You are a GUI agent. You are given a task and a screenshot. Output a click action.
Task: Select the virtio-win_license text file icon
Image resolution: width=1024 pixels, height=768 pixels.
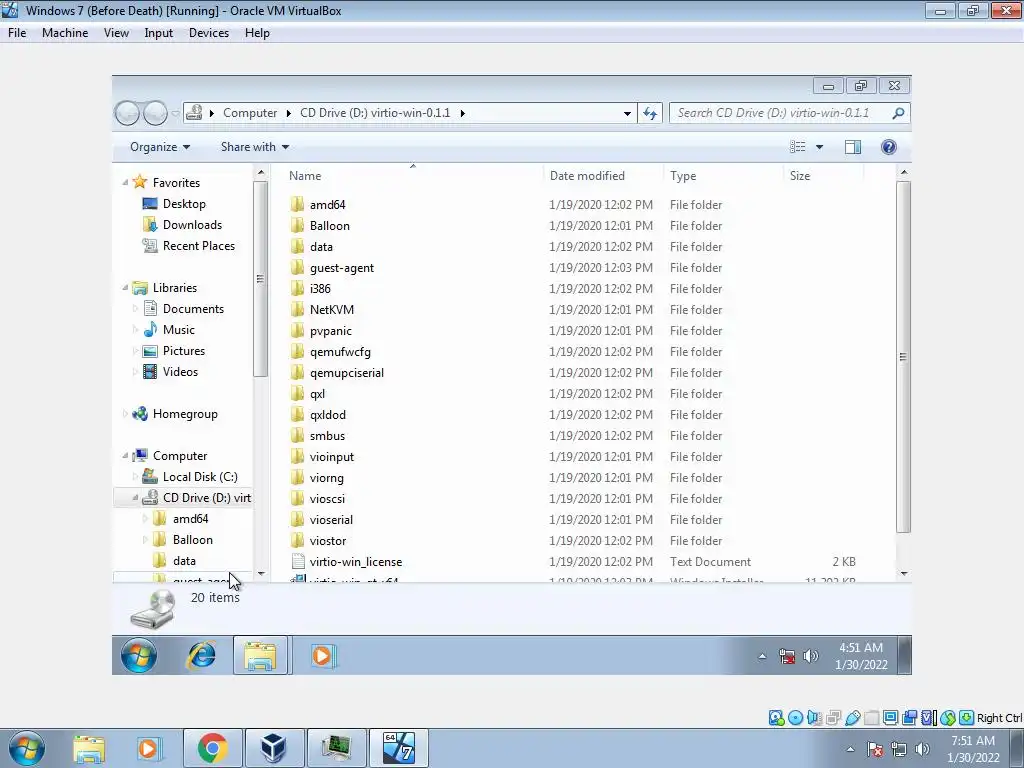click(298, 562)
